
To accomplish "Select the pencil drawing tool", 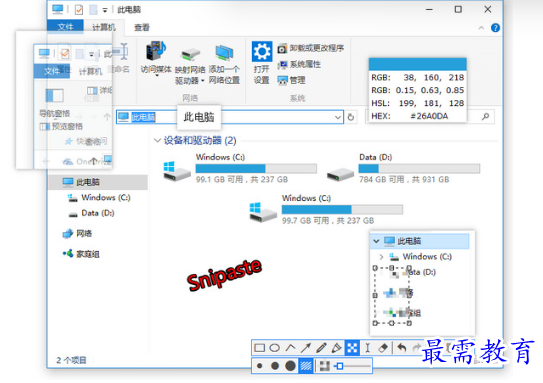I will point(321,348).
